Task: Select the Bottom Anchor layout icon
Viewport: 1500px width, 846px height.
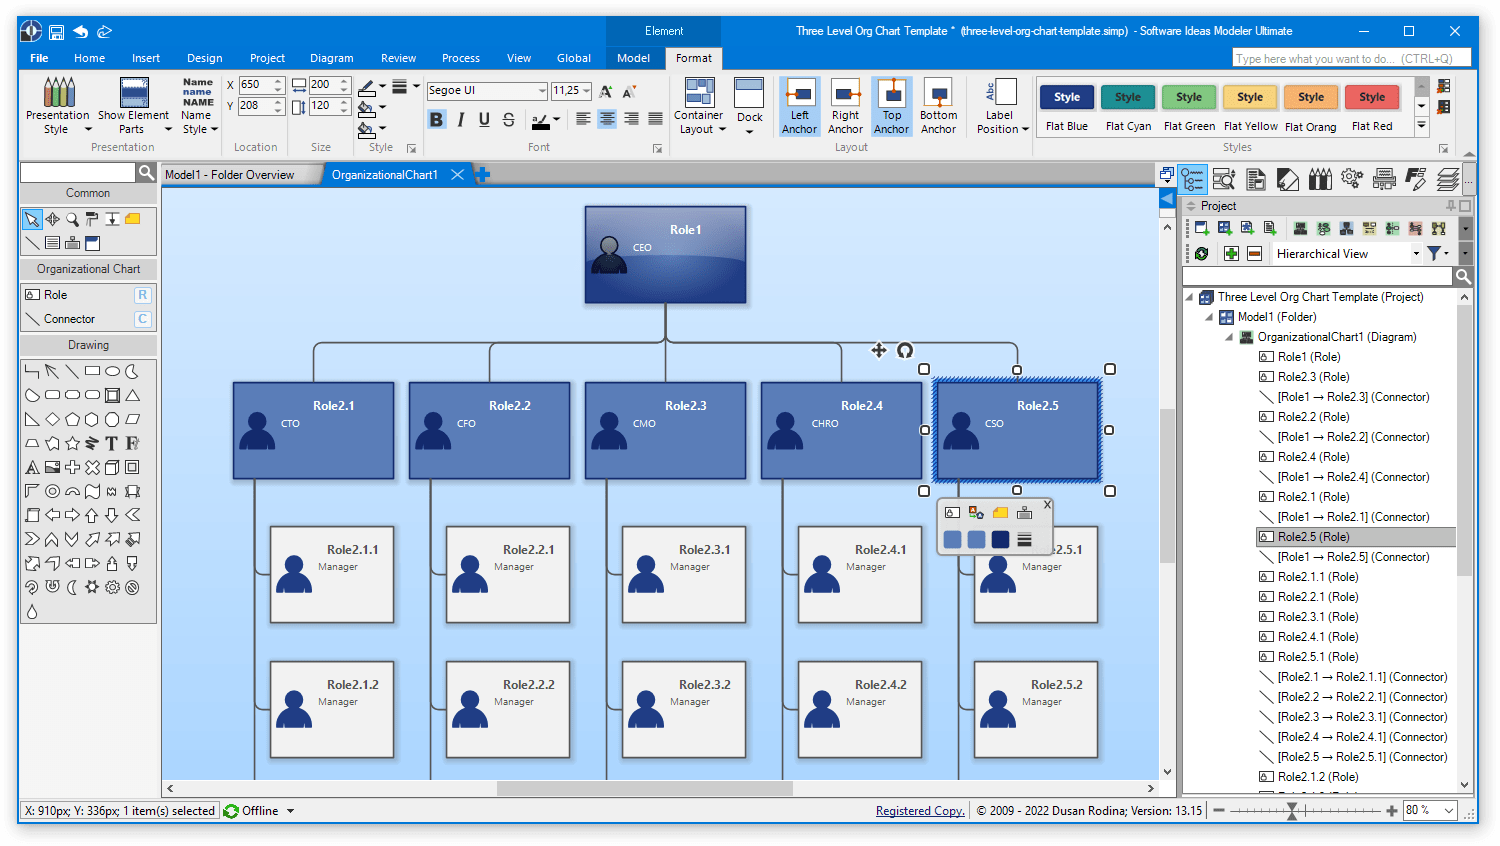Action: point(938,106)
